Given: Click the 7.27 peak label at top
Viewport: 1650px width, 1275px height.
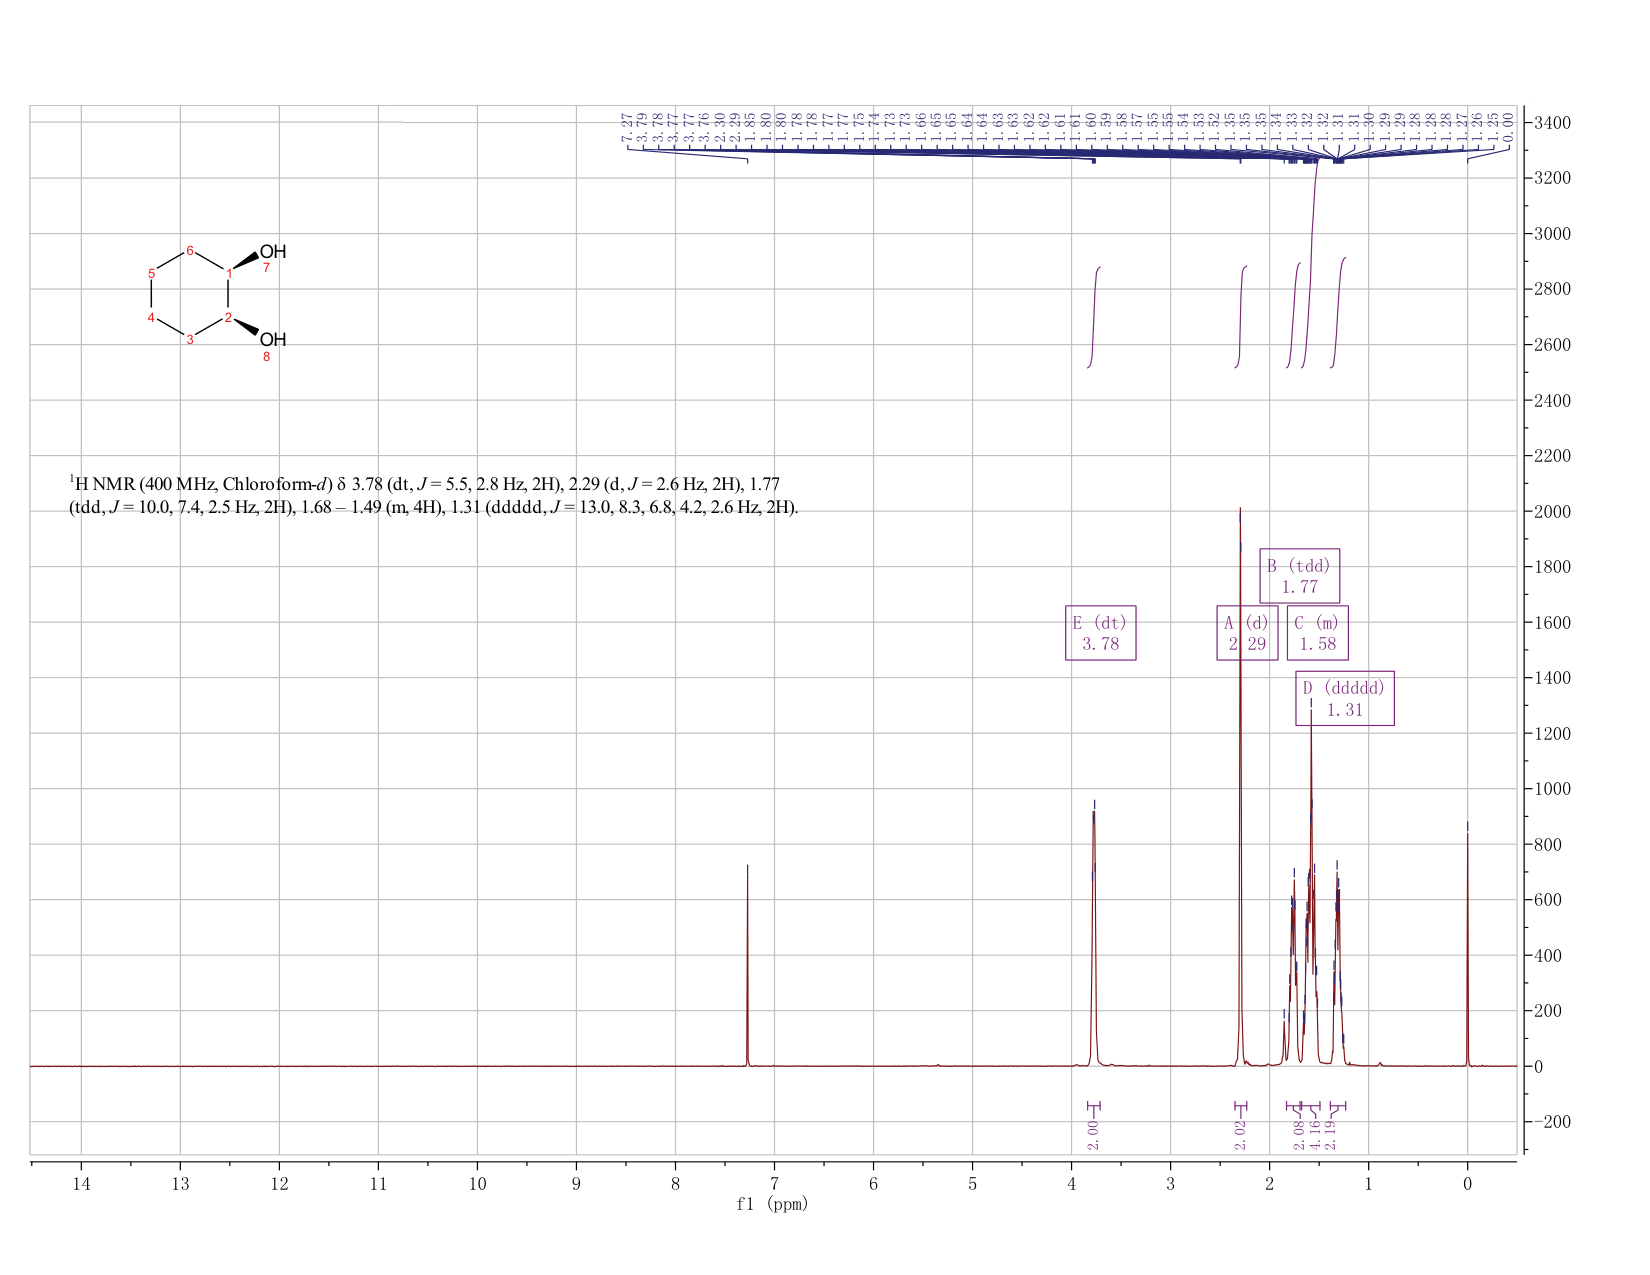Looking at the screenshot, I should 628,128.
